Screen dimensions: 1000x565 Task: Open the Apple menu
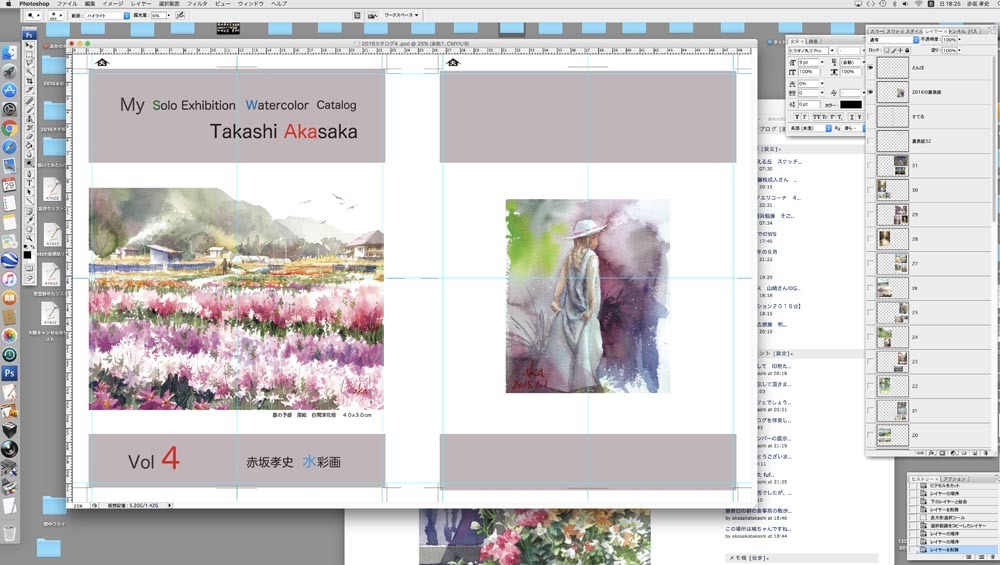click(8, 4)
